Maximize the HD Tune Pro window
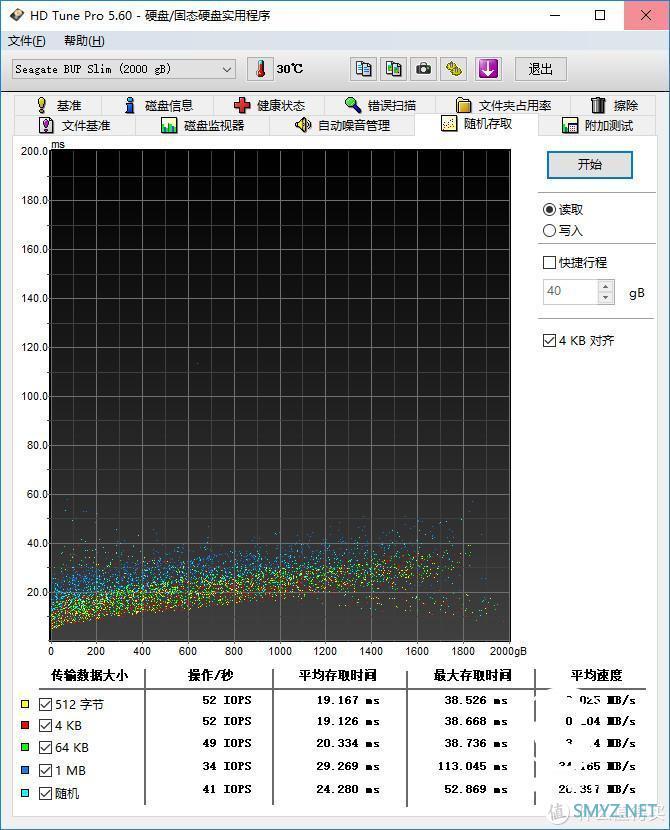670x830 pixels. click(600, 15)
